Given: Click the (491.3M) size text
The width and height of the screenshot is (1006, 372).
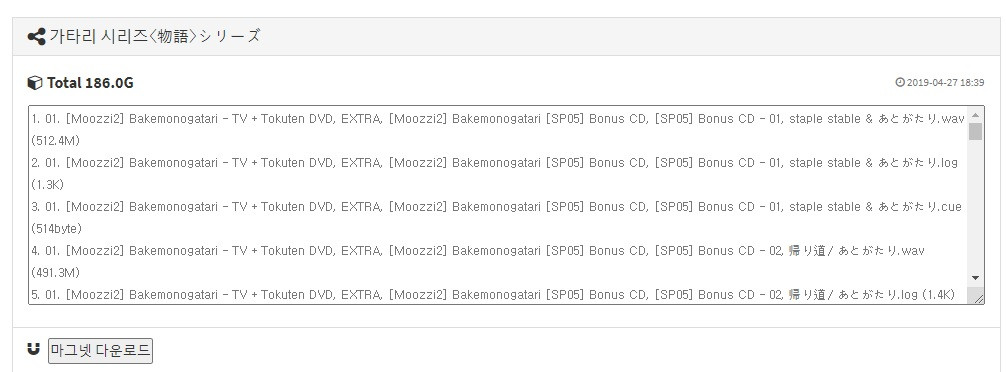Looking at the screenshot, I should point(55,273).
